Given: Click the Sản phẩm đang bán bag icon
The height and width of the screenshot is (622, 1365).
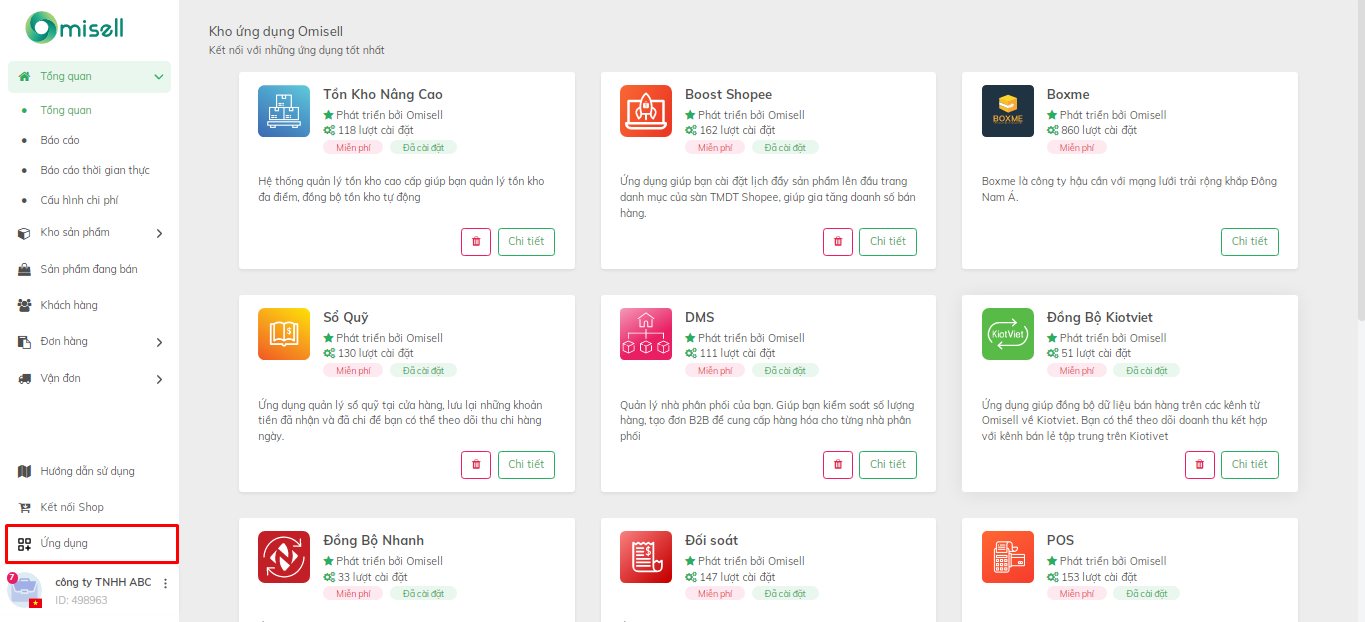Looking at the screenshot, I should 24,270.
